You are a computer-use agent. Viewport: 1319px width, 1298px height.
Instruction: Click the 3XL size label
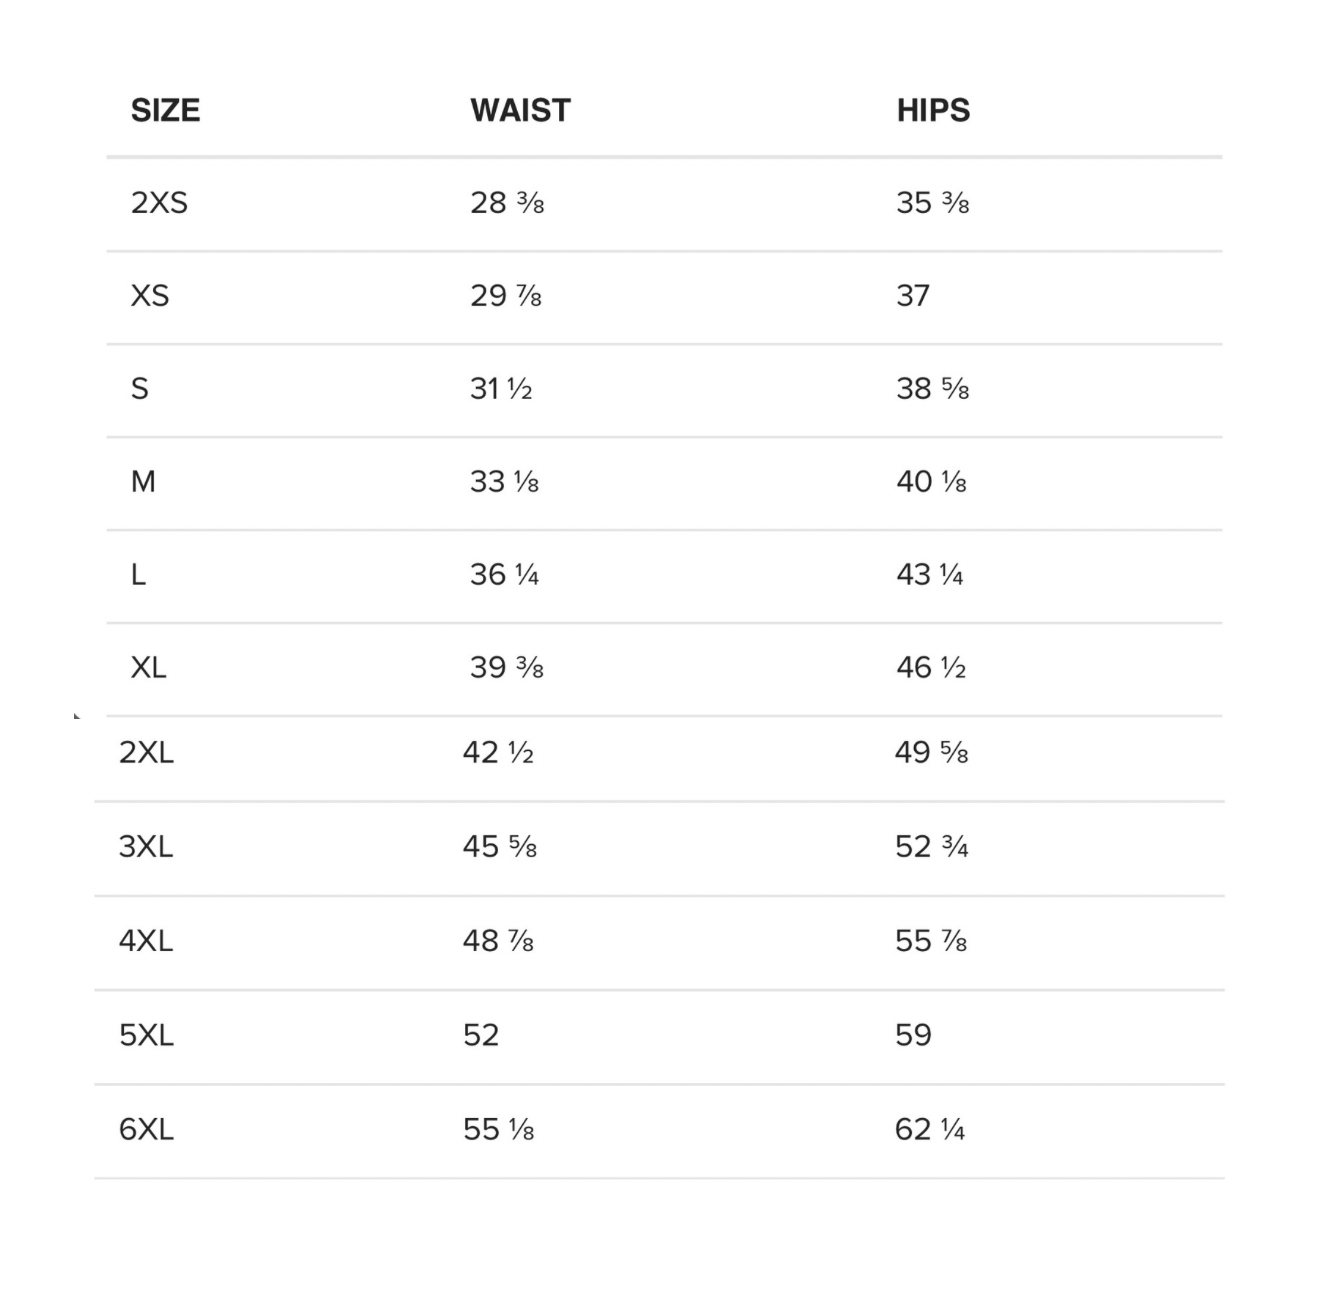(x=146, y=847)
